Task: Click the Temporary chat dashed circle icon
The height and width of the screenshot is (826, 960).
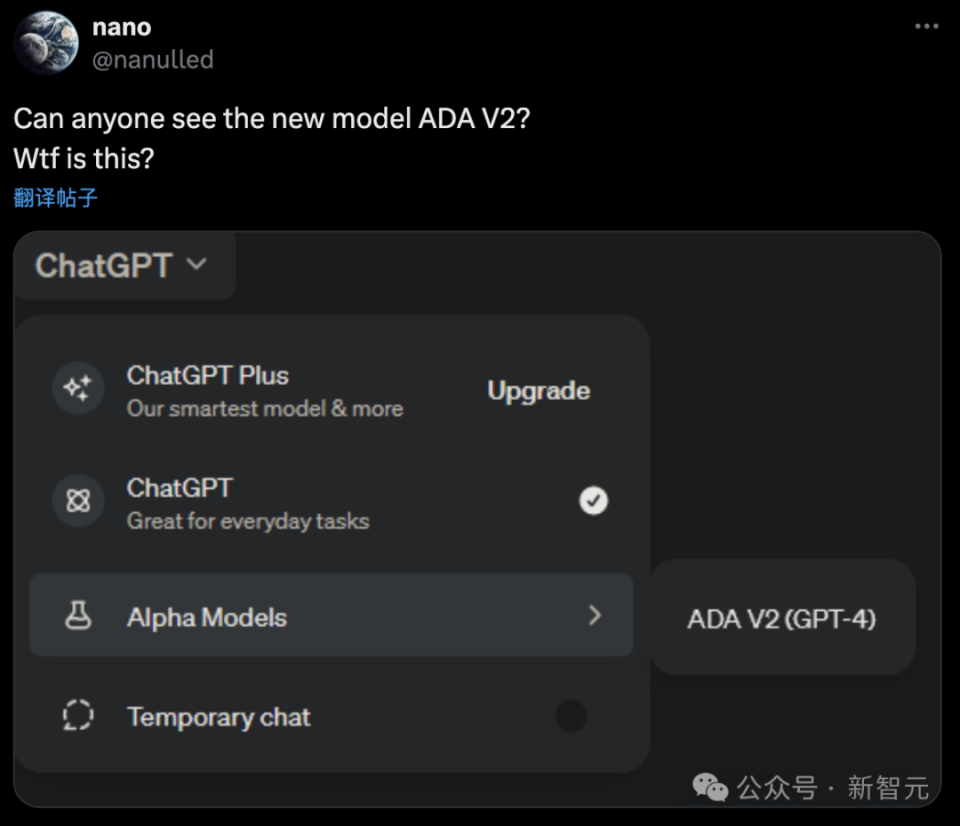Action: 77,716
